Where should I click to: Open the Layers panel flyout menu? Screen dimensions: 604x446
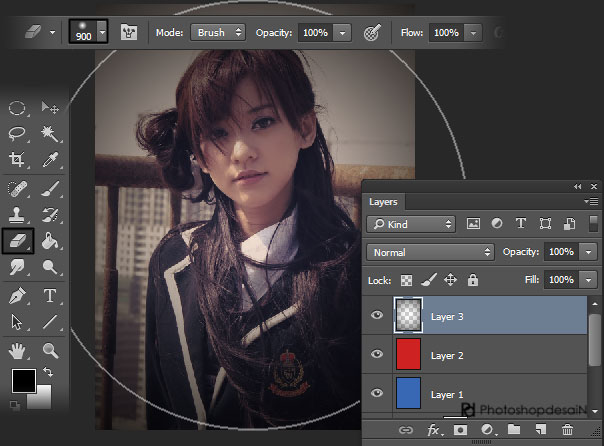click(x=592, y=201)
